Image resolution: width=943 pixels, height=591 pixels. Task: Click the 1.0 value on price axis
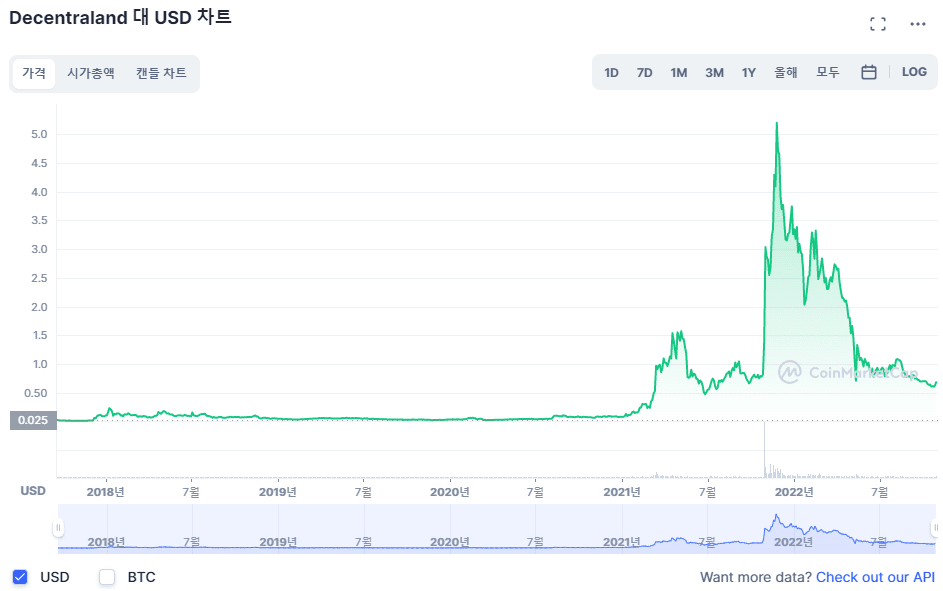point(40,364)
